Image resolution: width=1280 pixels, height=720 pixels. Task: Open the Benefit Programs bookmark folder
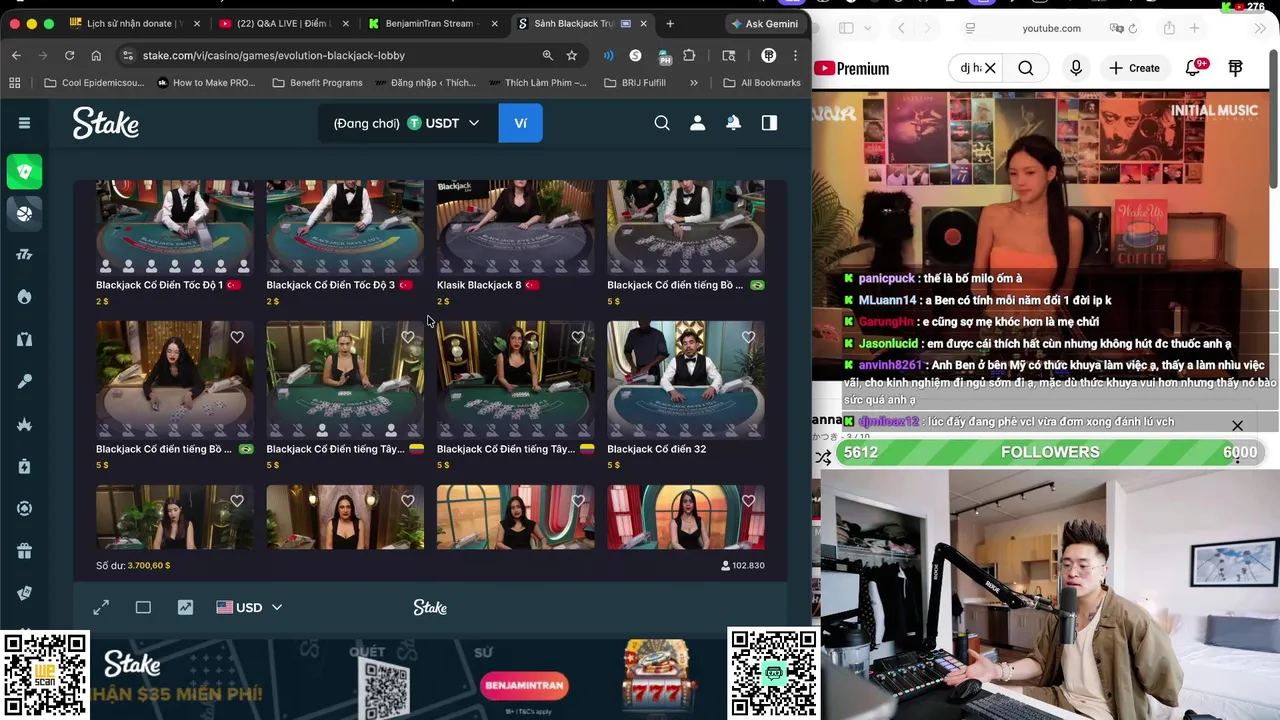[x=317, y=83]
